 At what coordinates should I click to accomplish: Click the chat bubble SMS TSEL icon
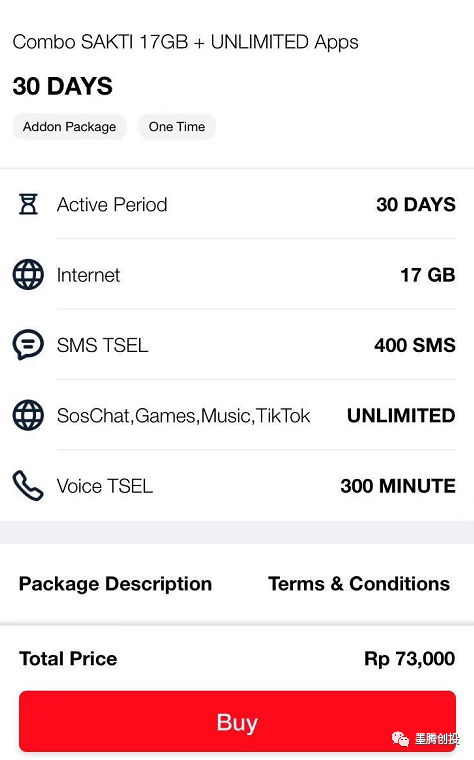coord(28,345)
